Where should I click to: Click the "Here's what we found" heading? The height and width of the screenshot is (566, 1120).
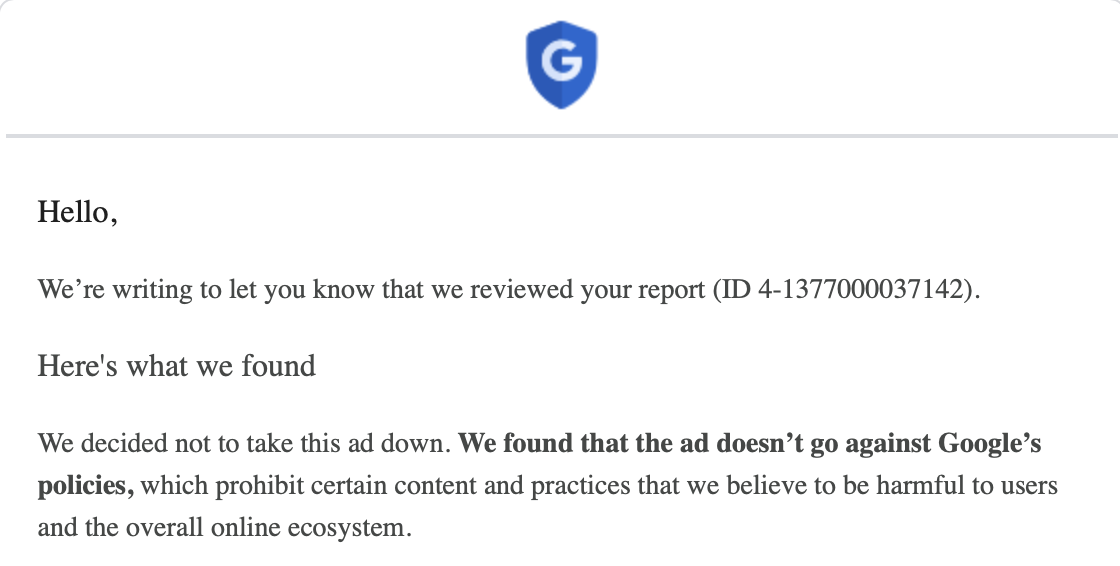(x=177, y=366)
